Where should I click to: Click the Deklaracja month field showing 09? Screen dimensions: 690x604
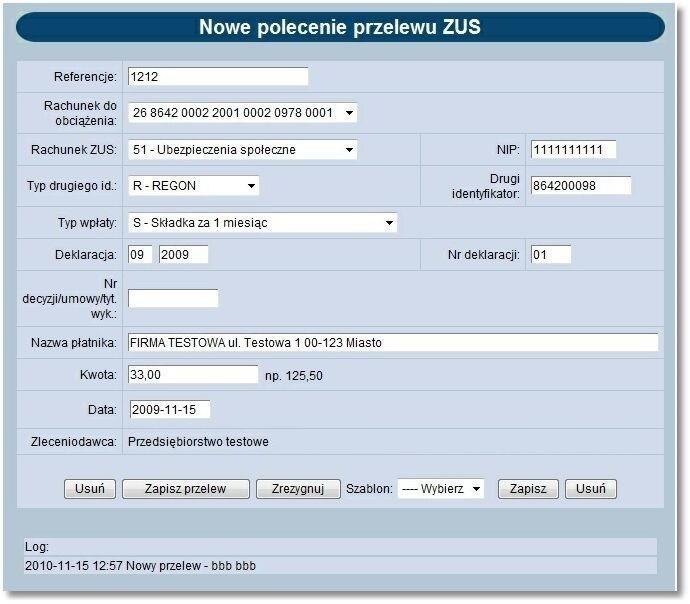click(140, 254)
